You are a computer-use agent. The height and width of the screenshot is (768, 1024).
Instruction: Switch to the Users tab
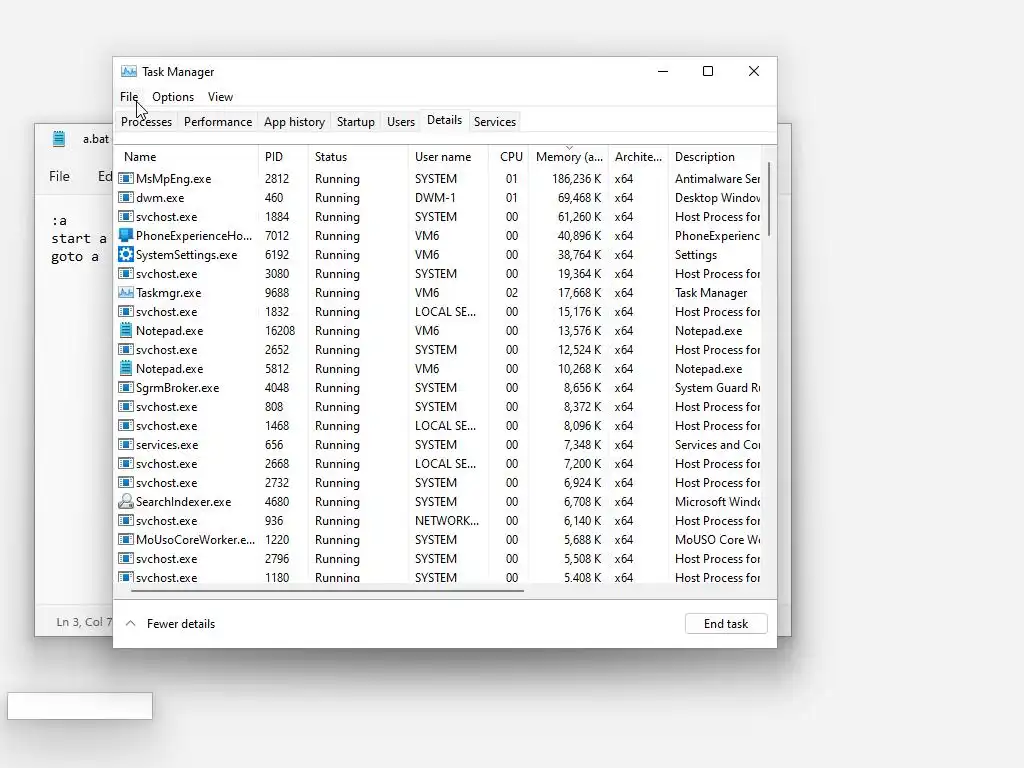[x=401, y=121]
